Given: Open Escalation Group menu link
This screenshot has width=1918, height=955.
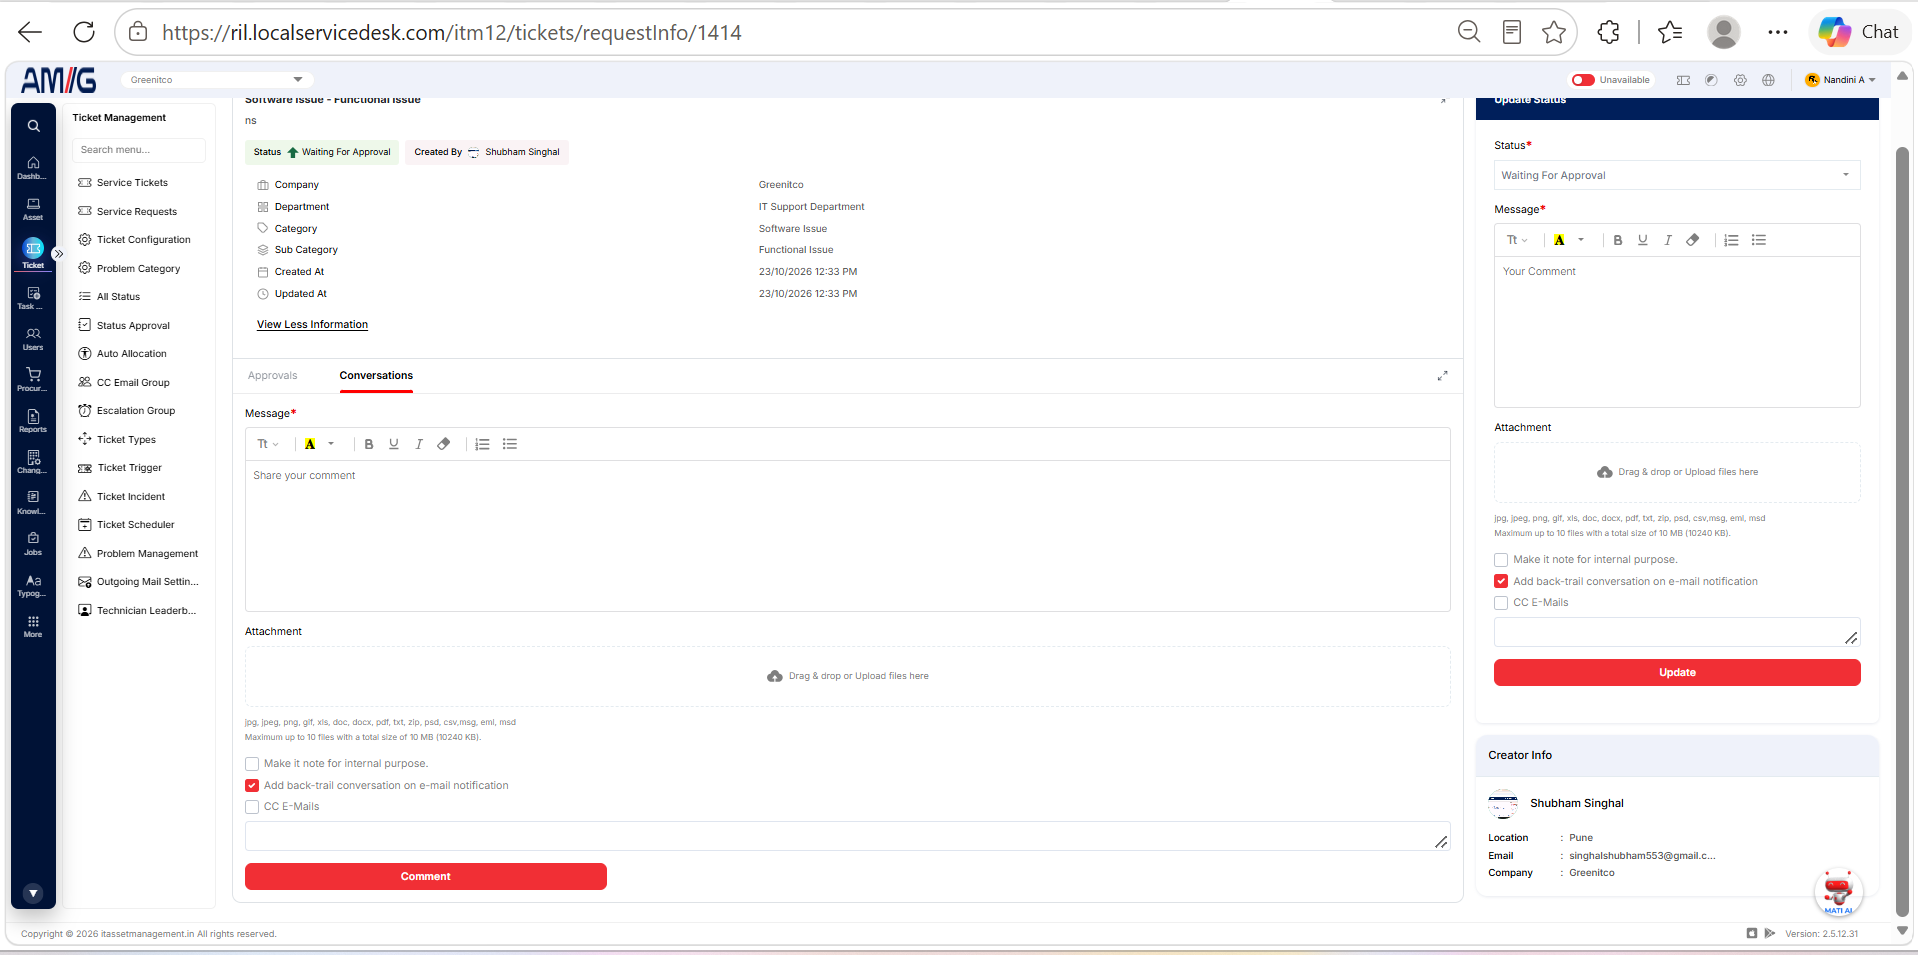Looking at the screenshot, I should [x=135, y=411].
